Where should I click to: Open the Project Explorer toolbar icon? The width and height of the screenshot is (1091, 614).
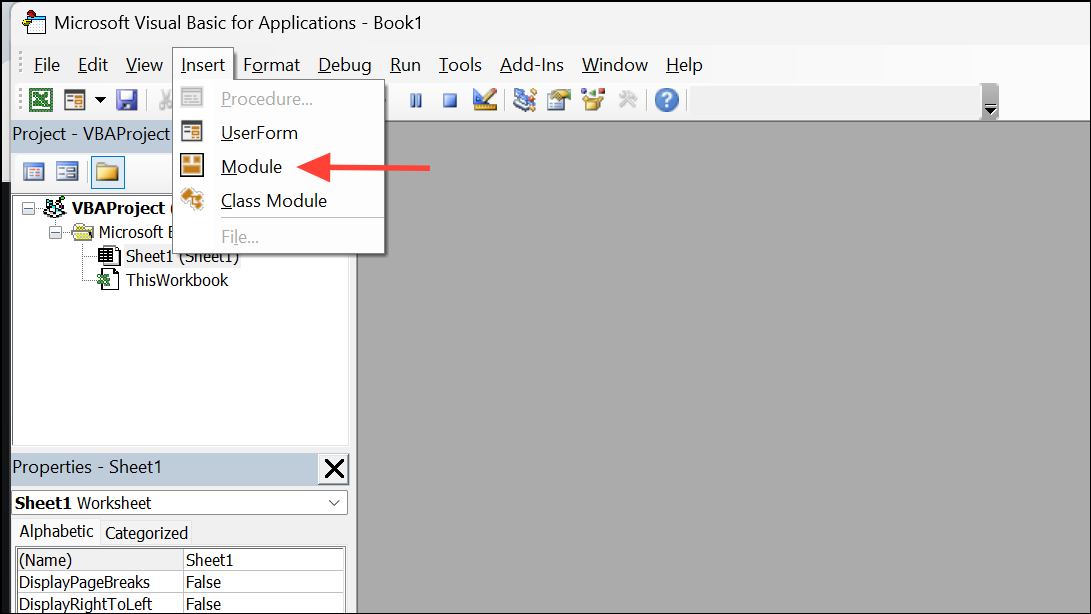tap(525, 100)
